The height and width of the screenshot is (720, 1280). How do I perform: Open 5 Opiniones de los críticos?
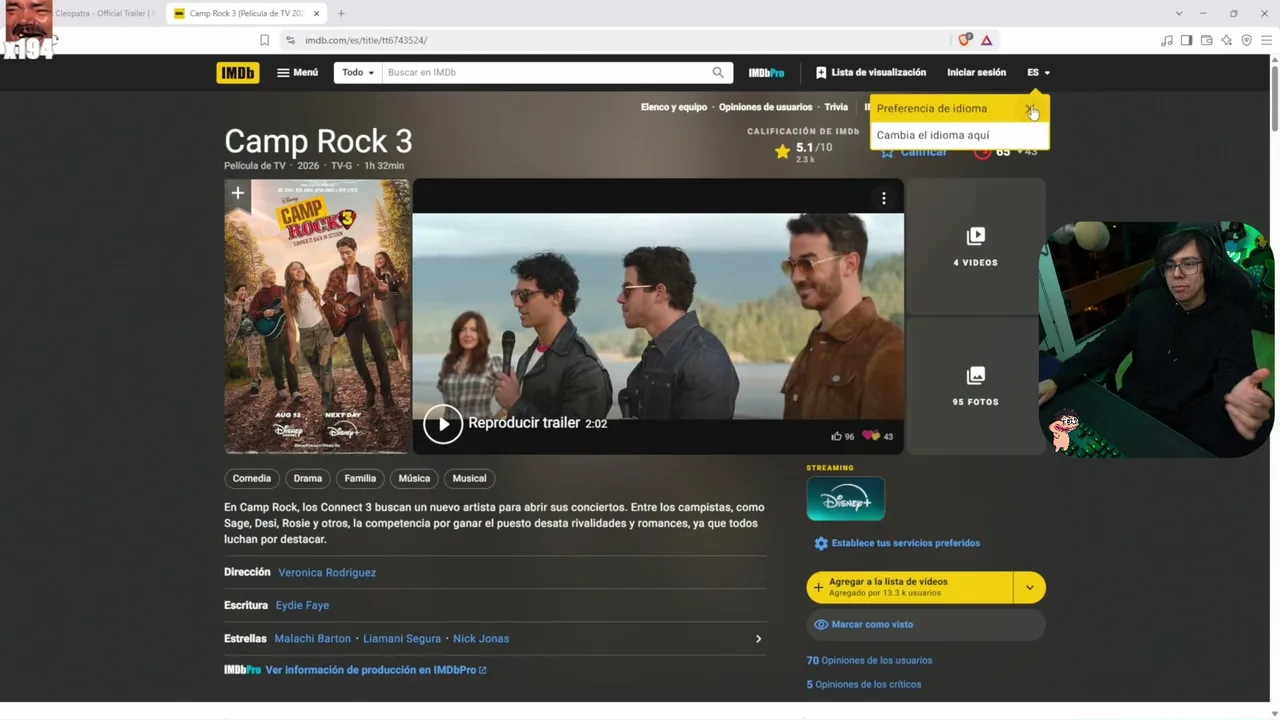(x=864, y=684)
